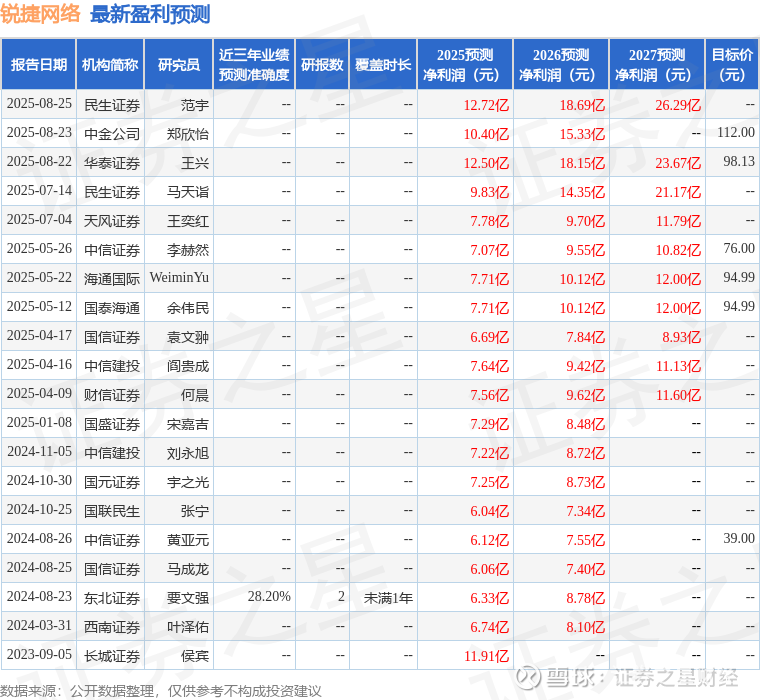Click researcher 黄亚元
This screenshot has width=760, height=700.
(x=188, y=540)
